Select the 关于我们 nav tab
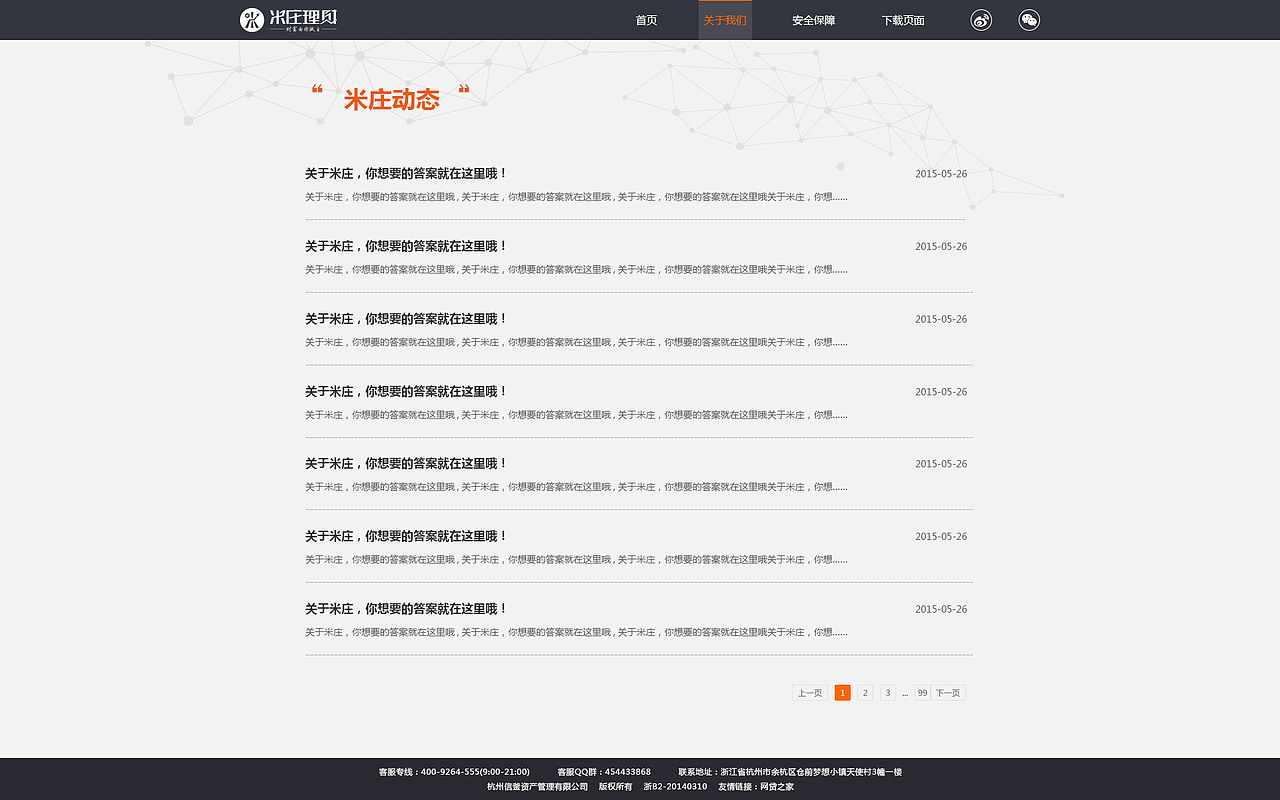Screen dimensions: 1280x800 coord(725,20)
